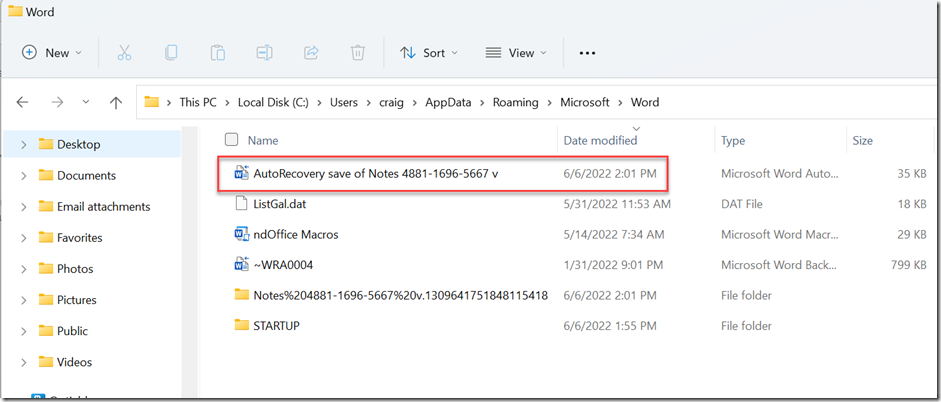The width and height of the screenshot is (941, 402).
Task: Click the ~WRA0004 Word icon
Action: pyautogui.click(x=241, y=265)
